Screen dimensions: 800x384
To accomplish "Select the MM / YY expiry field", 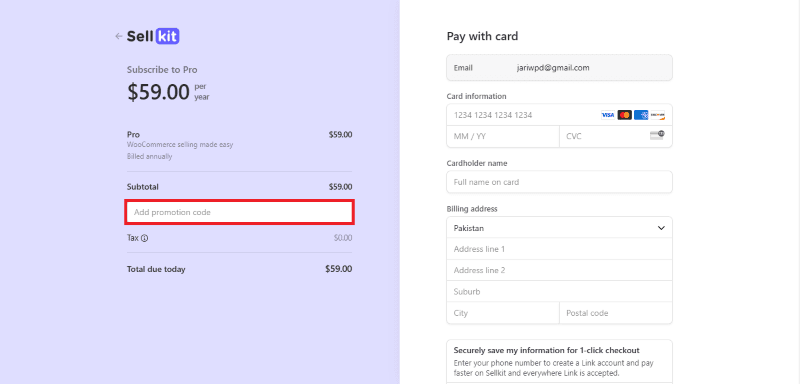I will 503,137.
